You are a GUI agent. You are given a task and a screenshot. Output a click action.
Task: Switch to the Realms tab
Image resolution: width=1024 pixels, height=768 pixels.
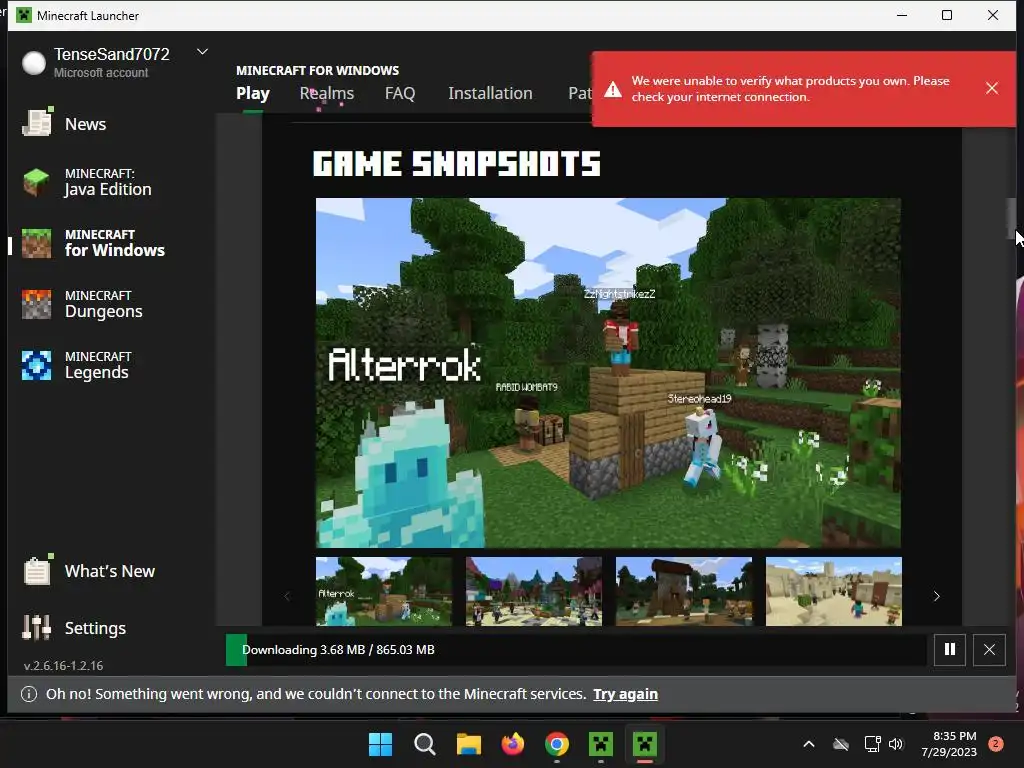[x=327, y=93]
